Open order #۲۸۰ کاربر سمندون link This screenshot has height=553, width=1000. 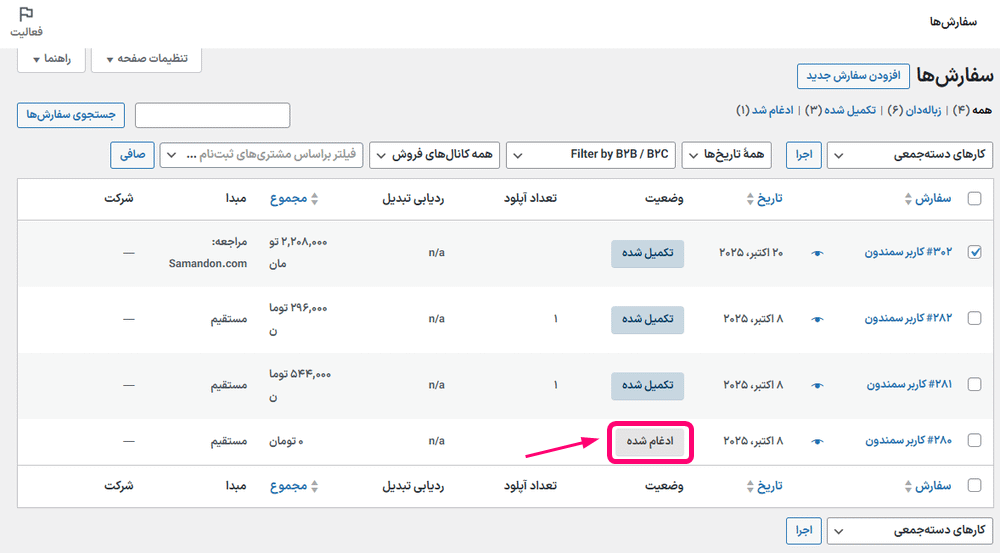(x=908, y=440)
